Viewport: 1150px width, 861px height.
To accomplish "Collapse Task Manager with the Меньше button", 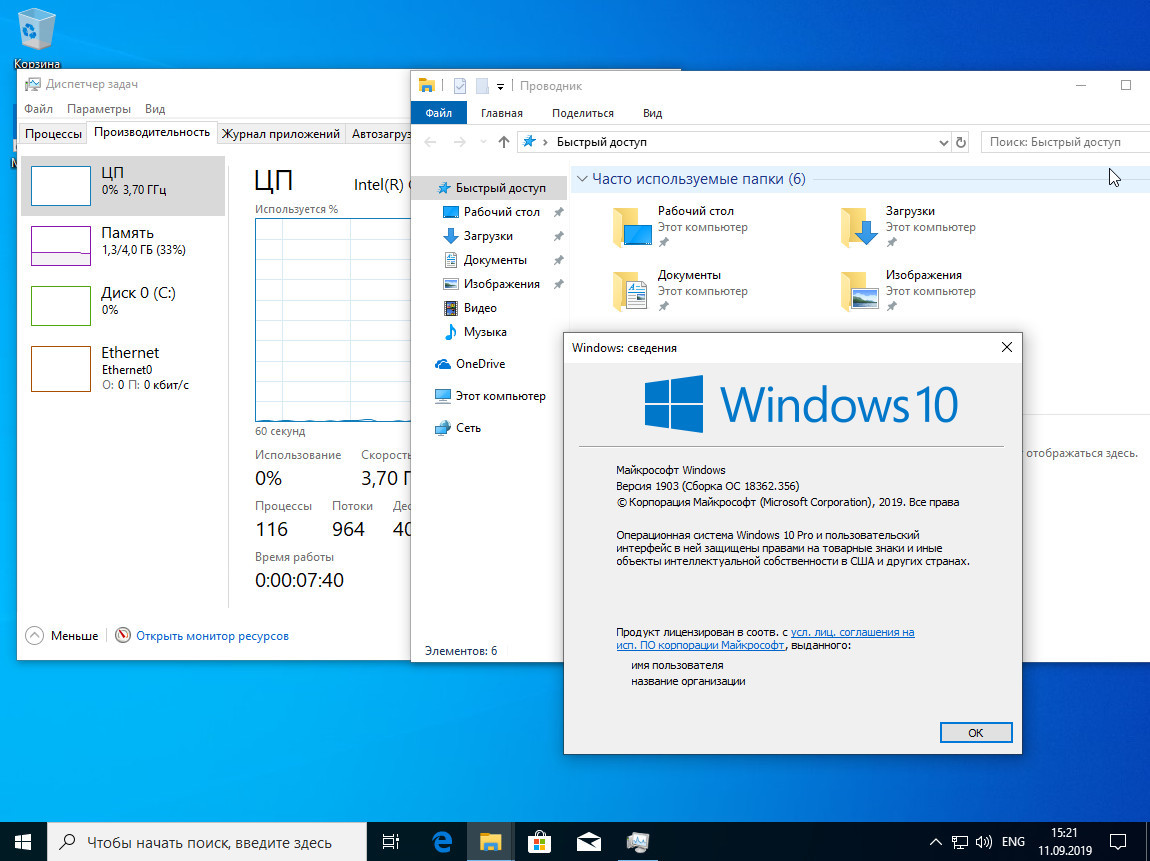I will click(x=62, y=635).
